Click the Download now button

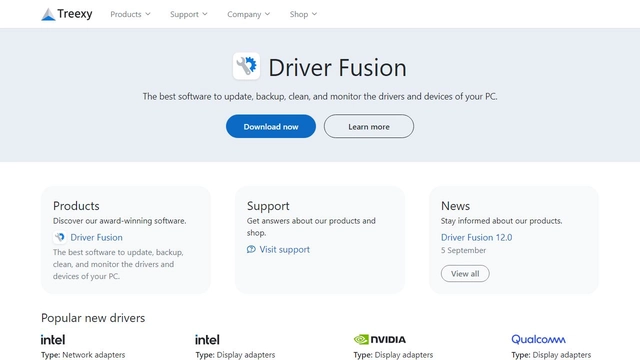coord(271,126)
